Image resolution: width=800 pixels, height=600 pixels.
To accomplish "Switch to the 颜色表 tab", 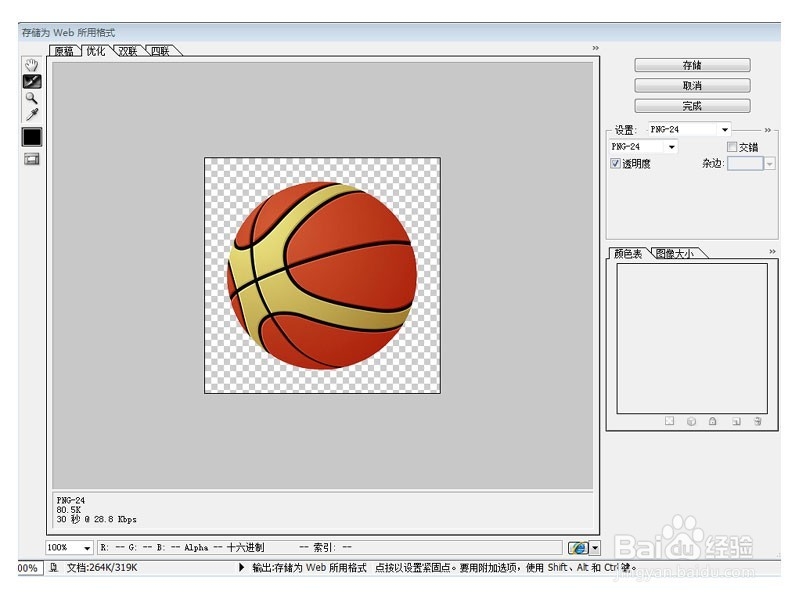I will [x=628, y=254].
